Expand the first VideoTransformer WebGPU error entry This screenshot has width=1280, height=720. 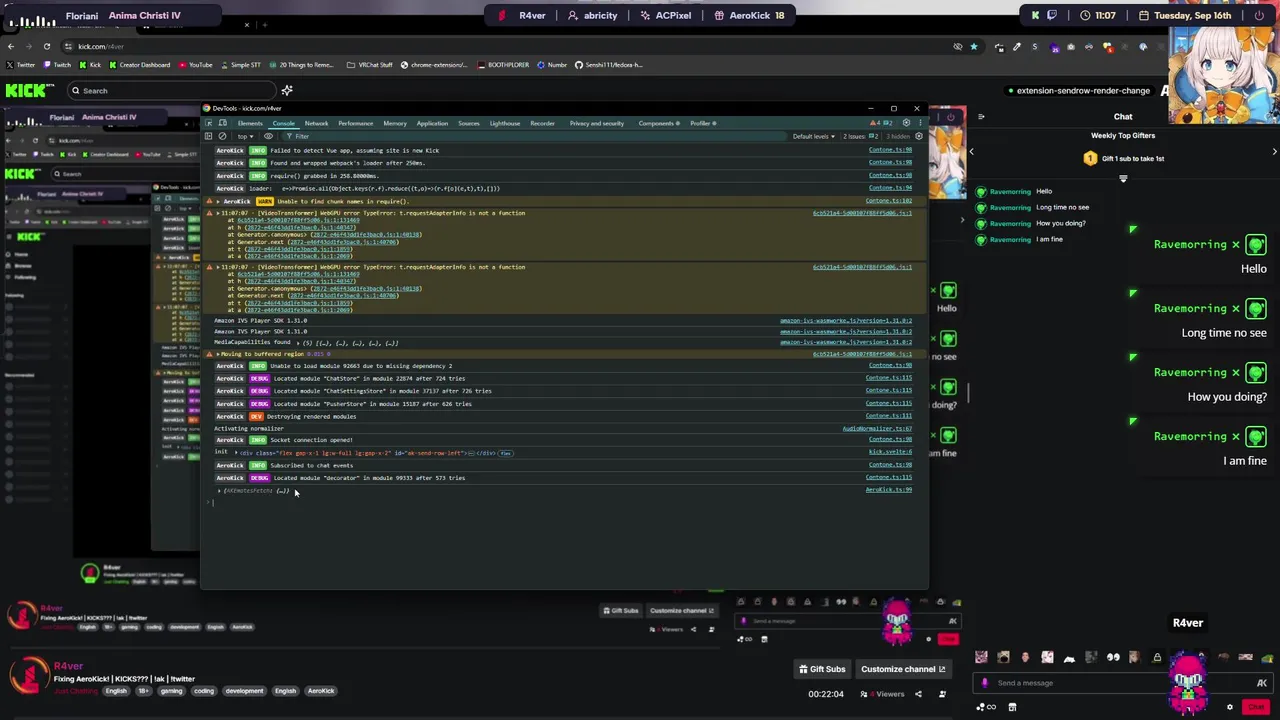click(218, 213)
